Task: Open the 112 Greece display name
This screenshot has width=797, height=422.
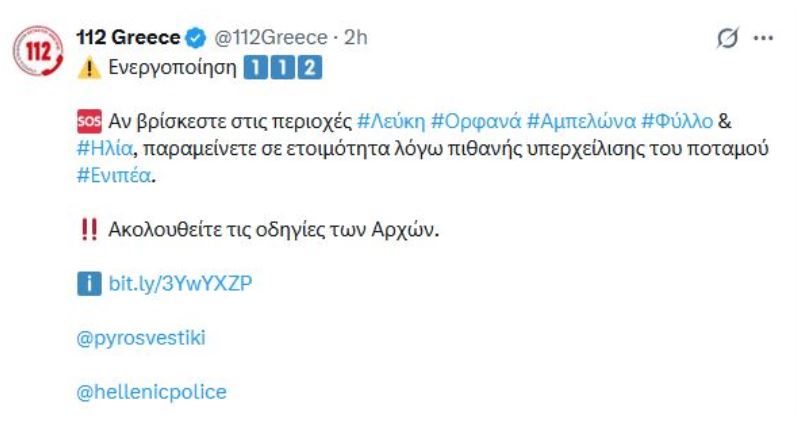Action: 129,38
